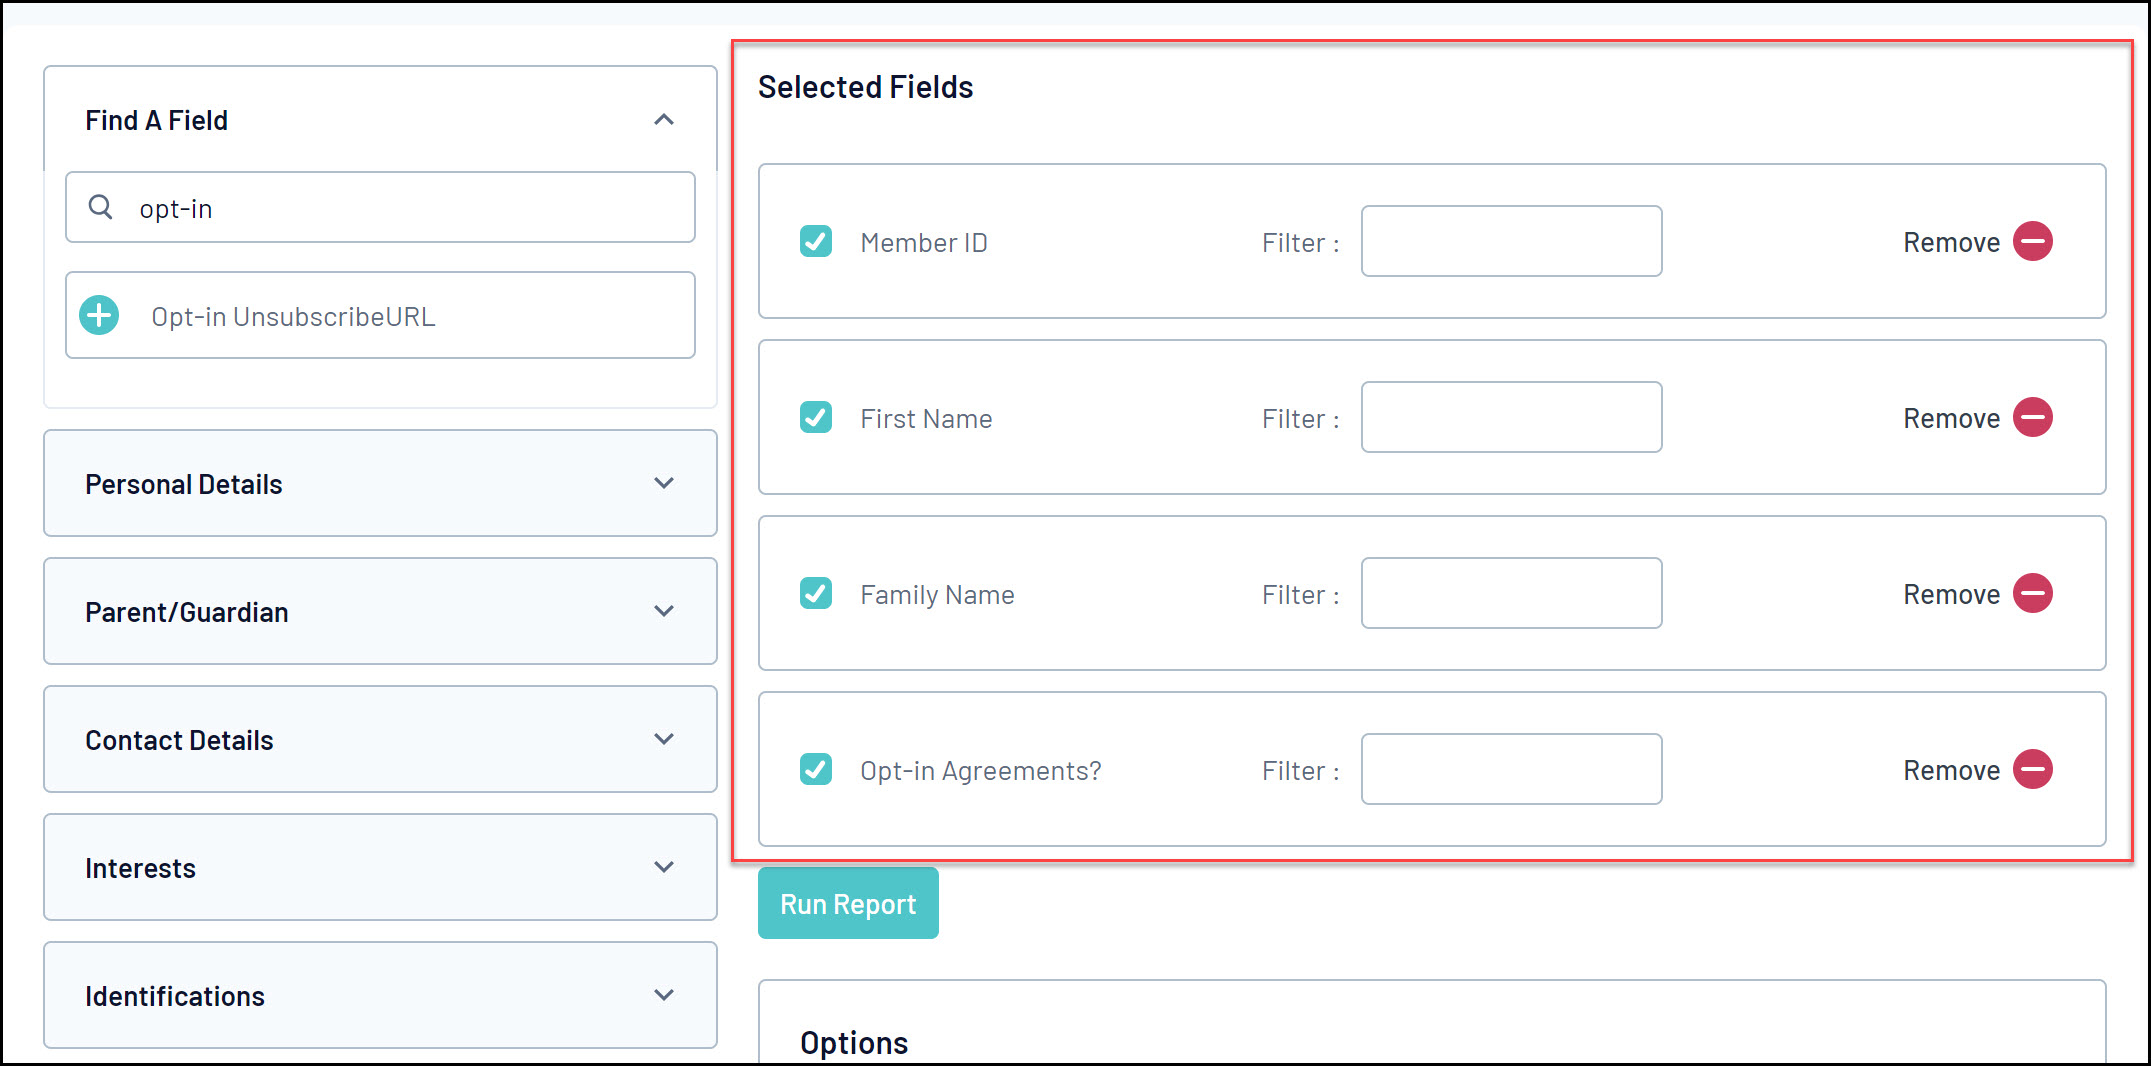
Task: Click the Run Report button
Action: click(x=848, y=904)
